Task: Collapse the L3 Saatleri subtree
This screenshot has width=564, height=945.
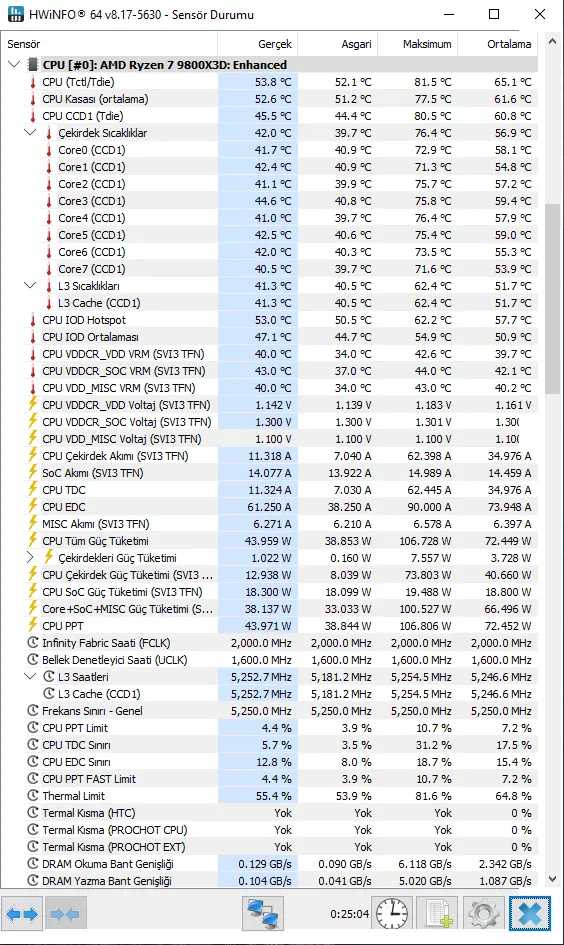Action: pos(30,676)
